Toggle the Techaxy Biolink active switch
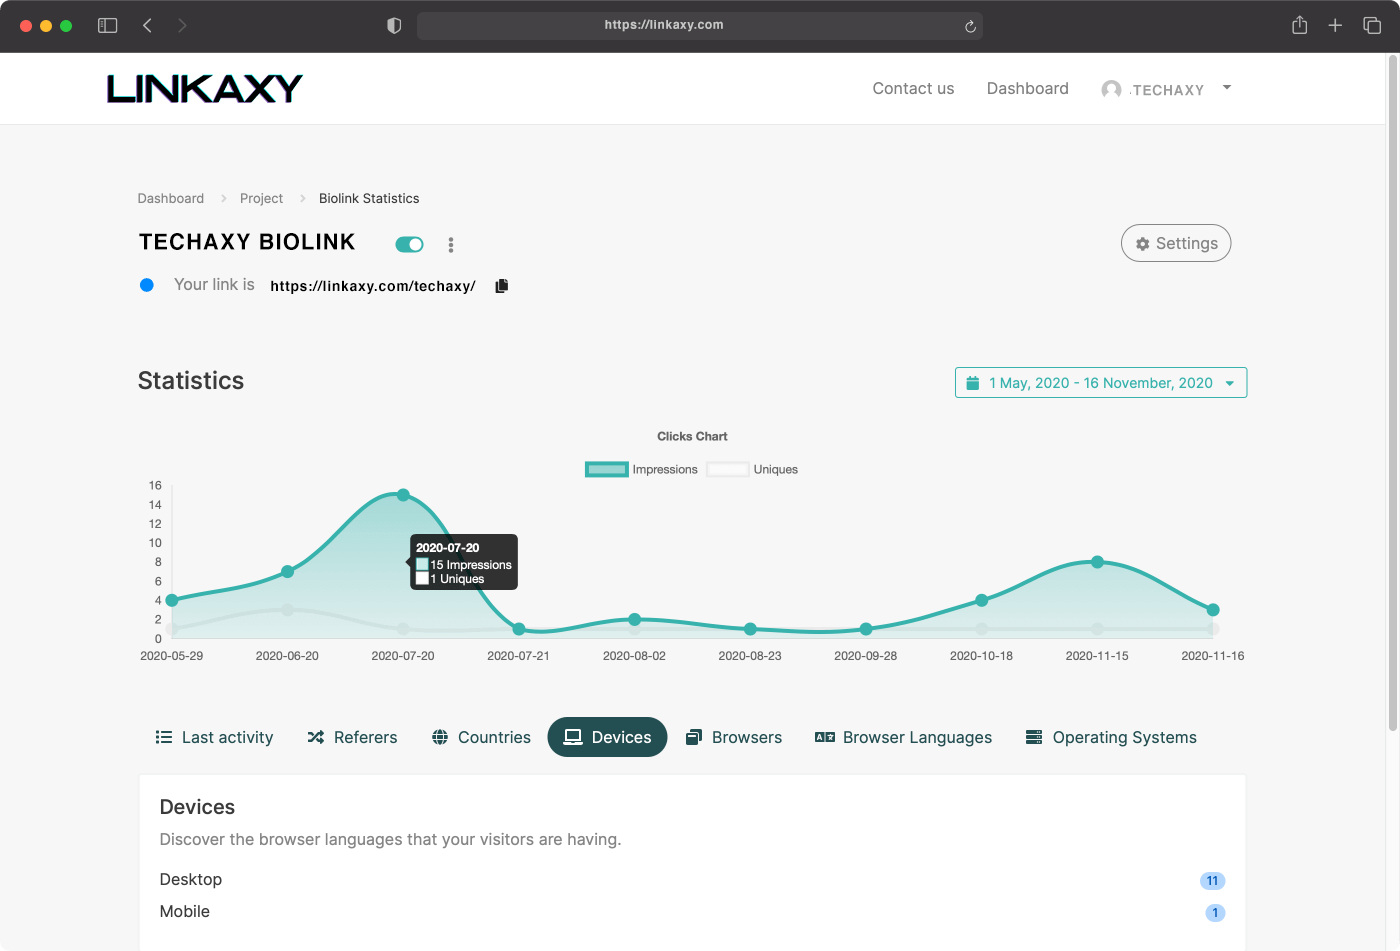This screenshot has width=1400, height=951. tap(410, 244)
